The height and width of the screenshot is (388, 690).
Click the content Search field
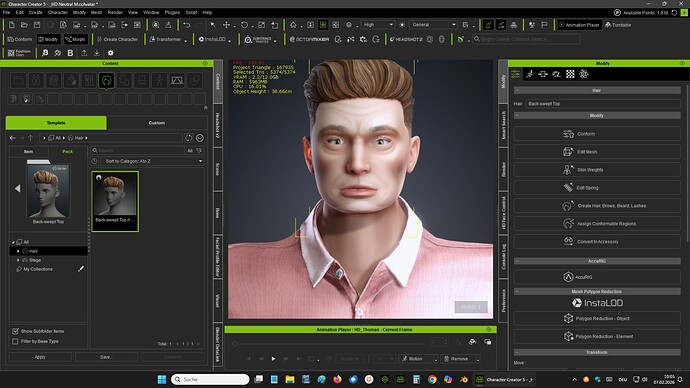click(139, 150)
